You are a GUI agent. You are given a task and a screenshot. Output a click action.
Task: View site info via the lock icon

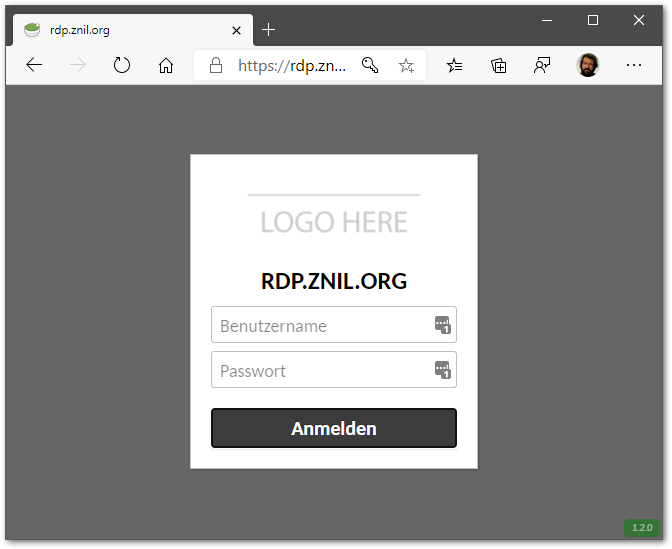tap(215, 66)
